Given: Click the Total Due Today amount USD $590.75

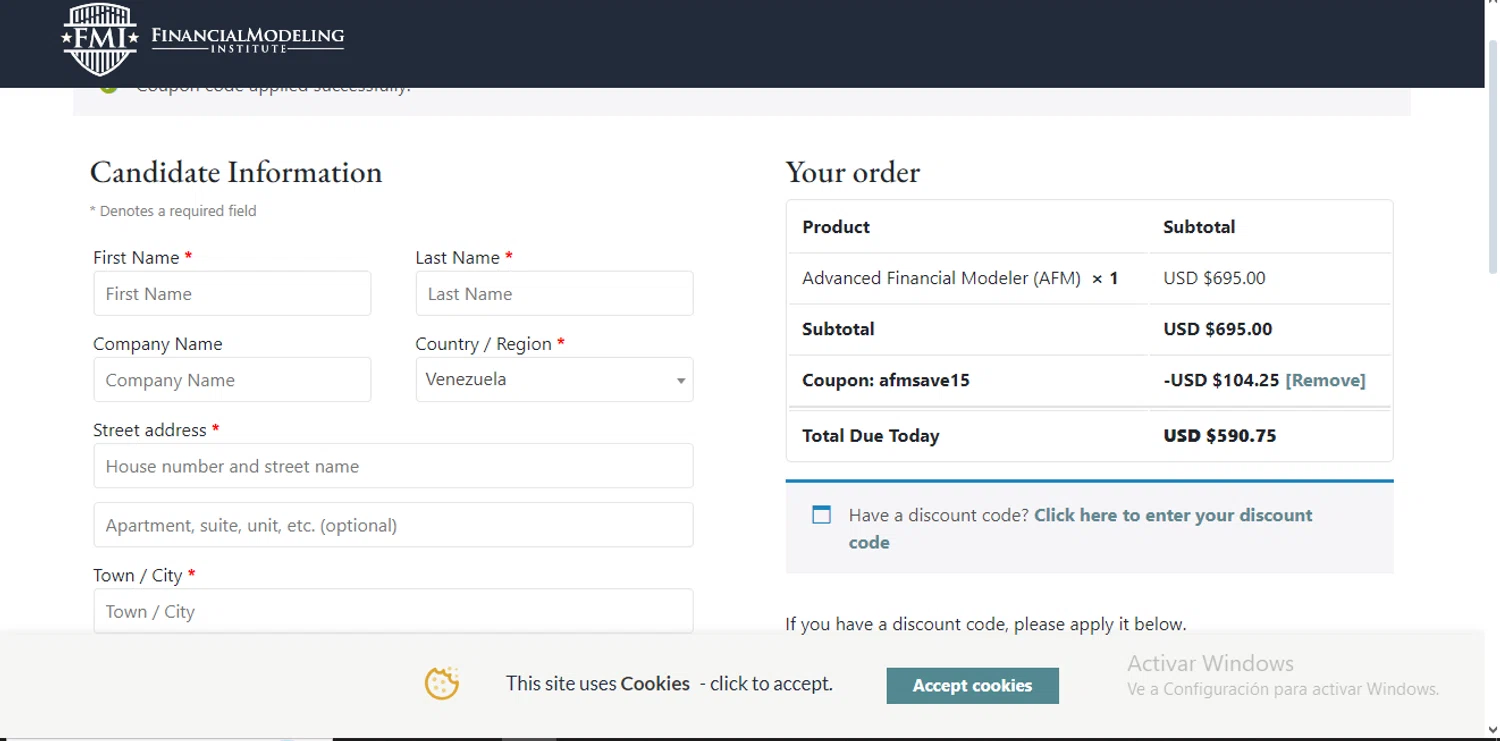Looking at the screenshot, I should [1219, 436].
